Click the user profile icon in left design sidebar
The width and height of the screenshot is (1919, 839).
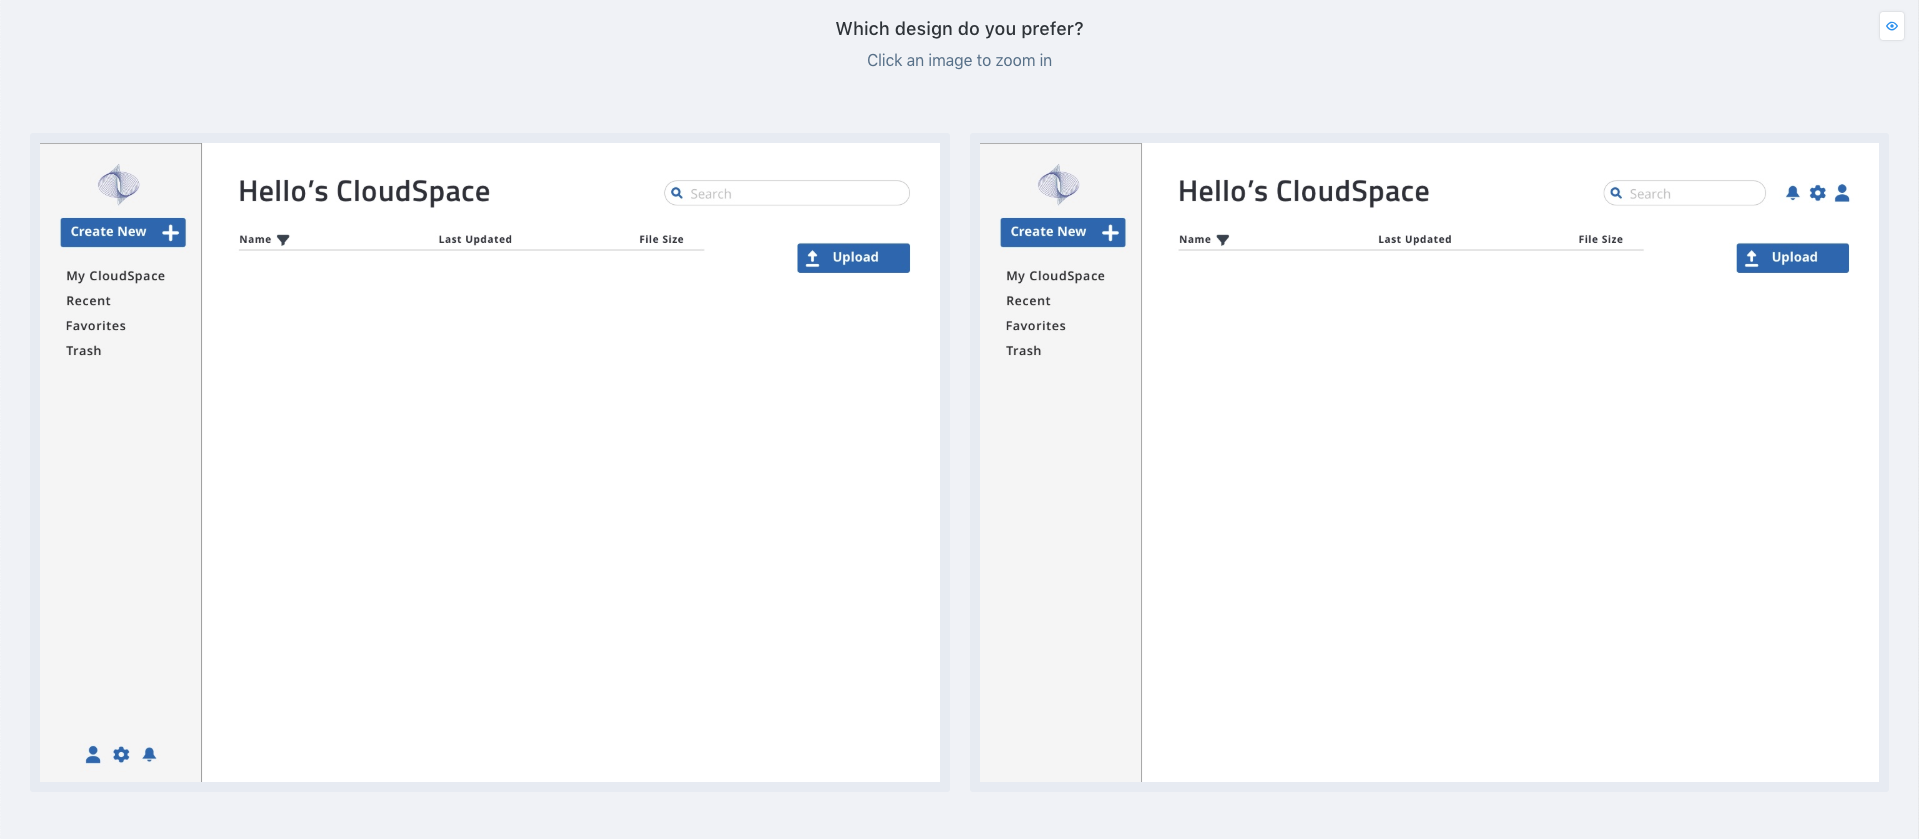(x=93, y=755)
